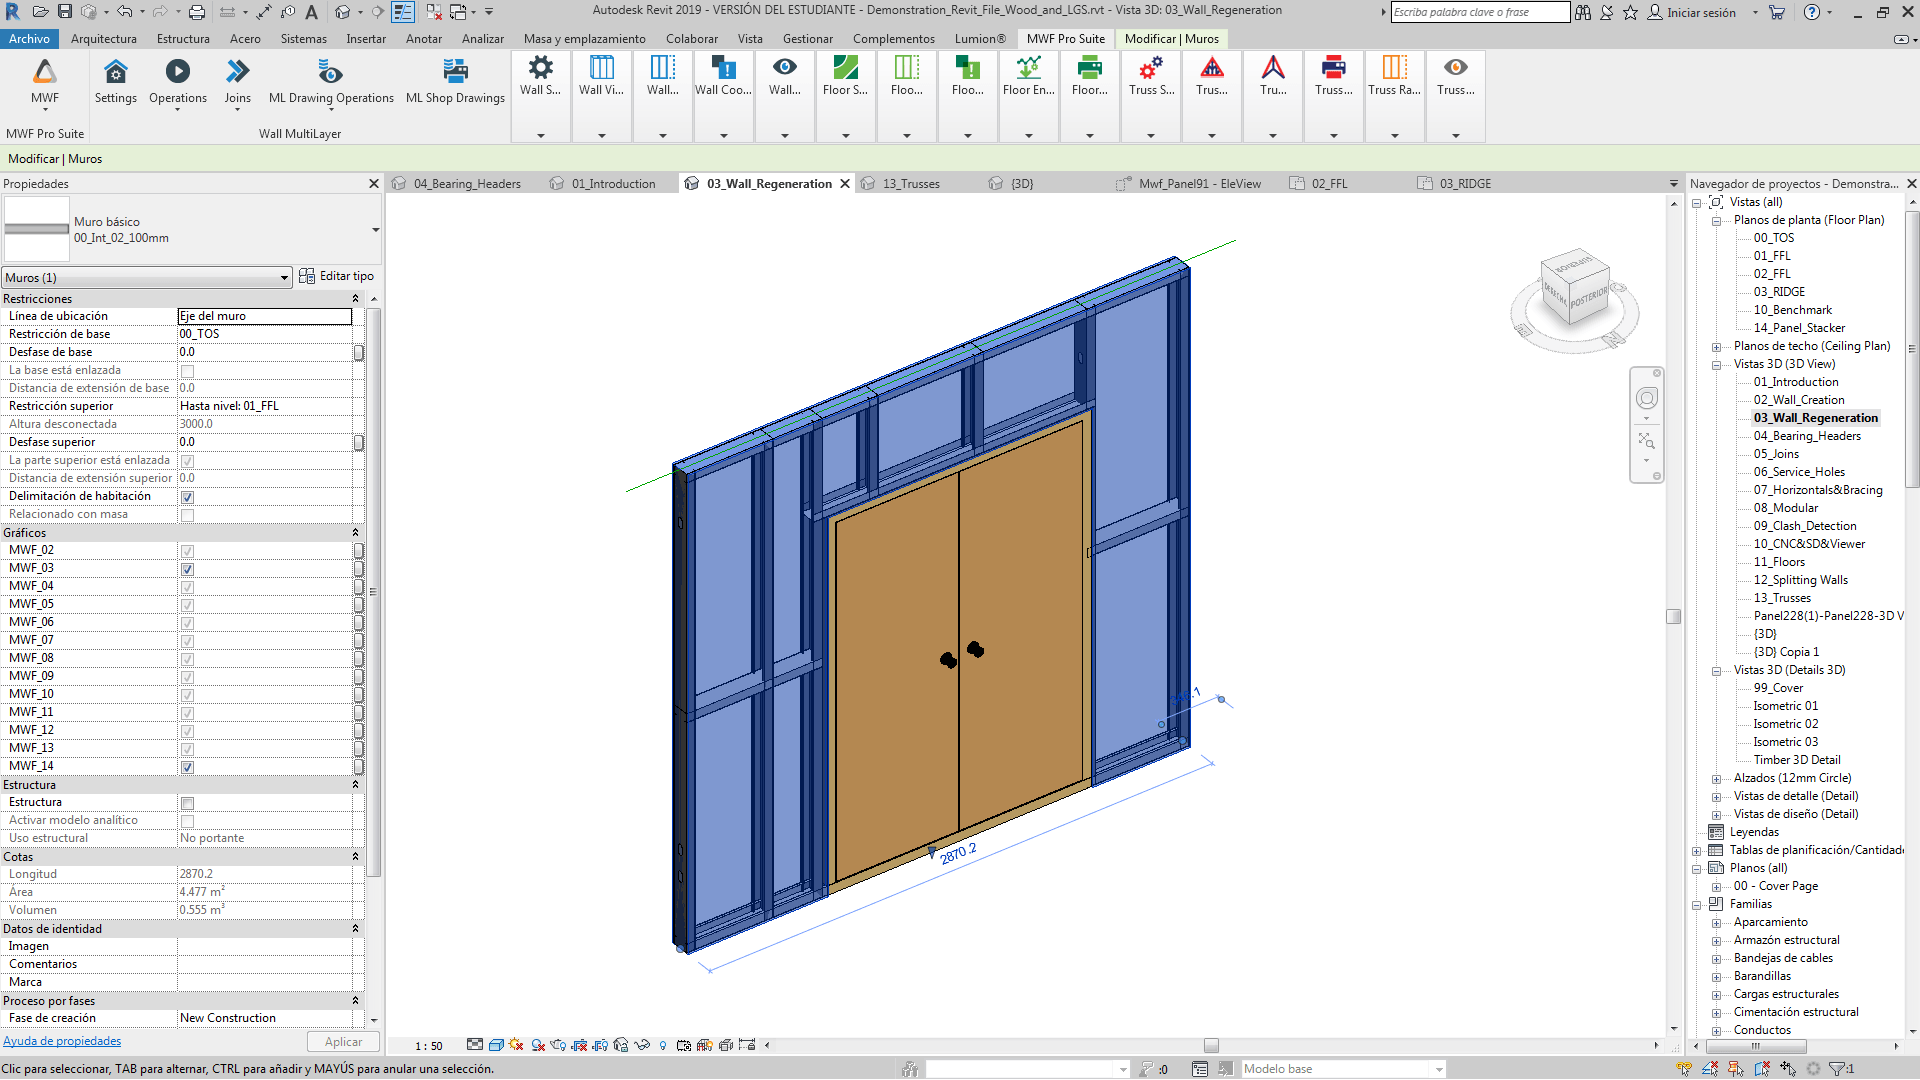
Task: Open Ayuda de propiedades link
Action: [x=62, y=1041]
